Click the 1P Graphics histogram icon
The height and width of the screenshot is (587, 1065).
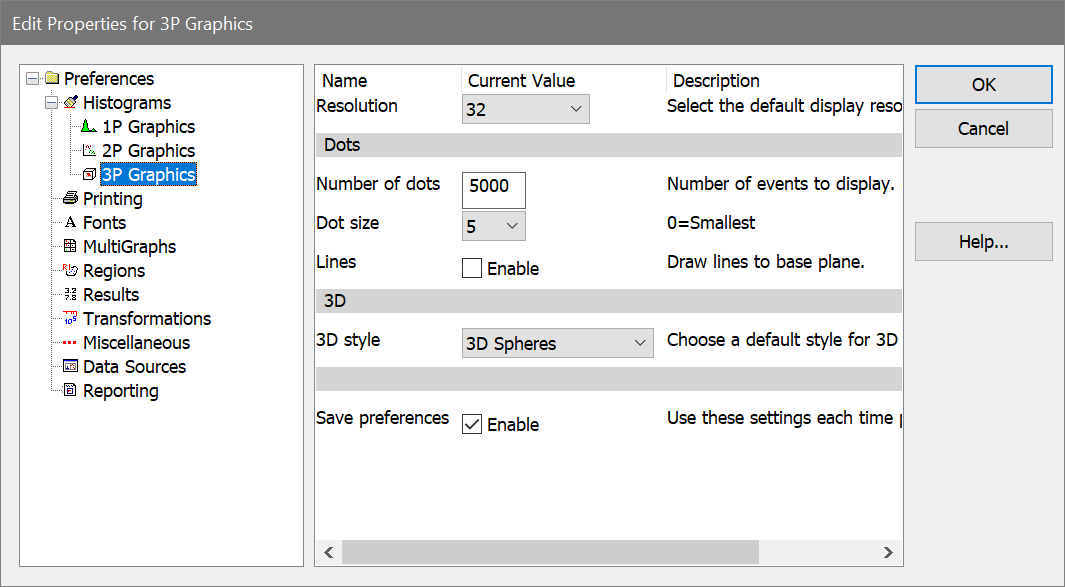[x=89, y=127]
